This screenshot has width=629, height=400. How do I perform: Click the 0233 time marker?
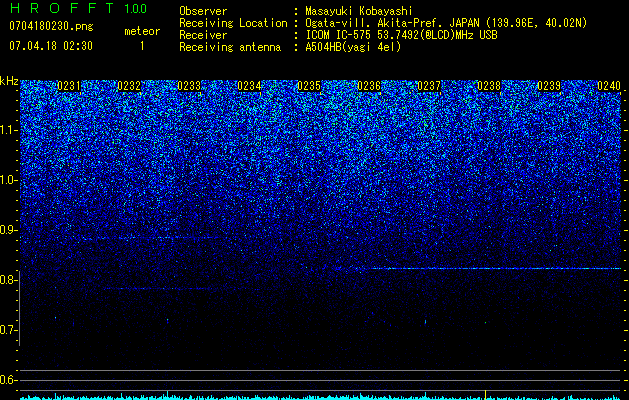[x=189, y=86]
